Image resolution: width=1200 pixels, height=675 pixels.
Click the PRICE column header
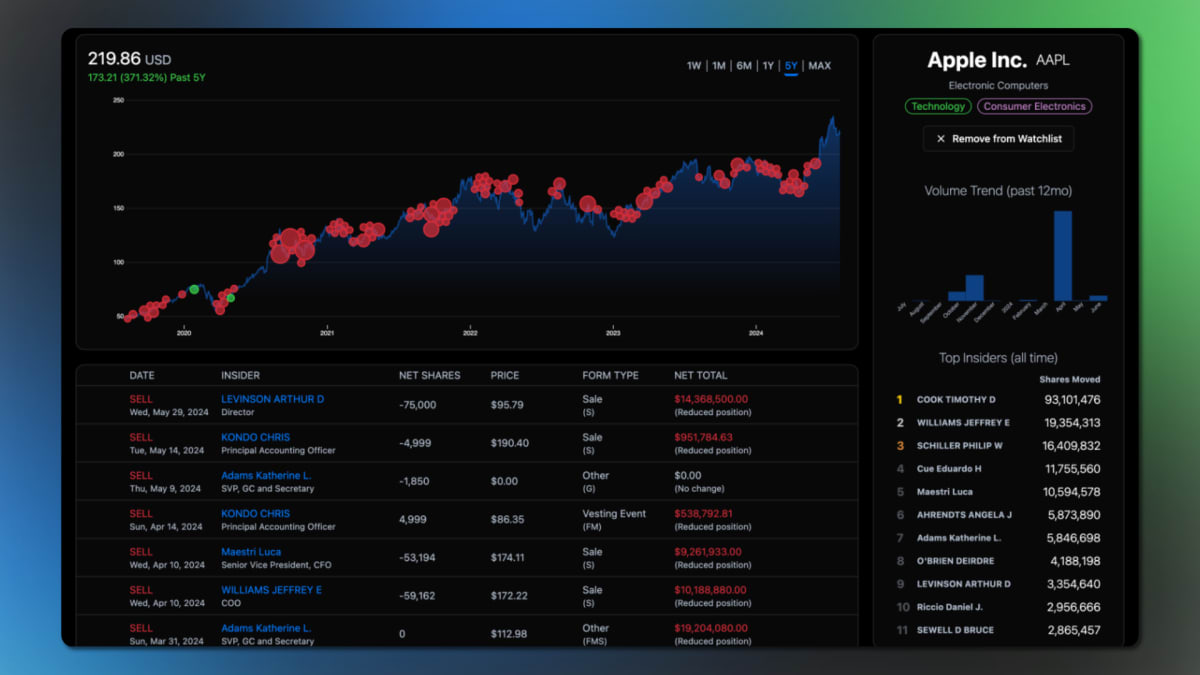505,376
